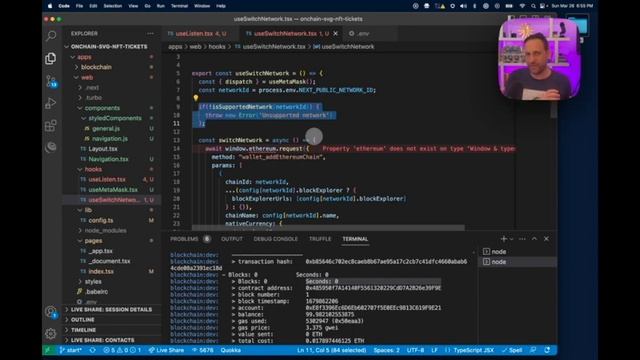Open the Go menu

pos(147,6)
